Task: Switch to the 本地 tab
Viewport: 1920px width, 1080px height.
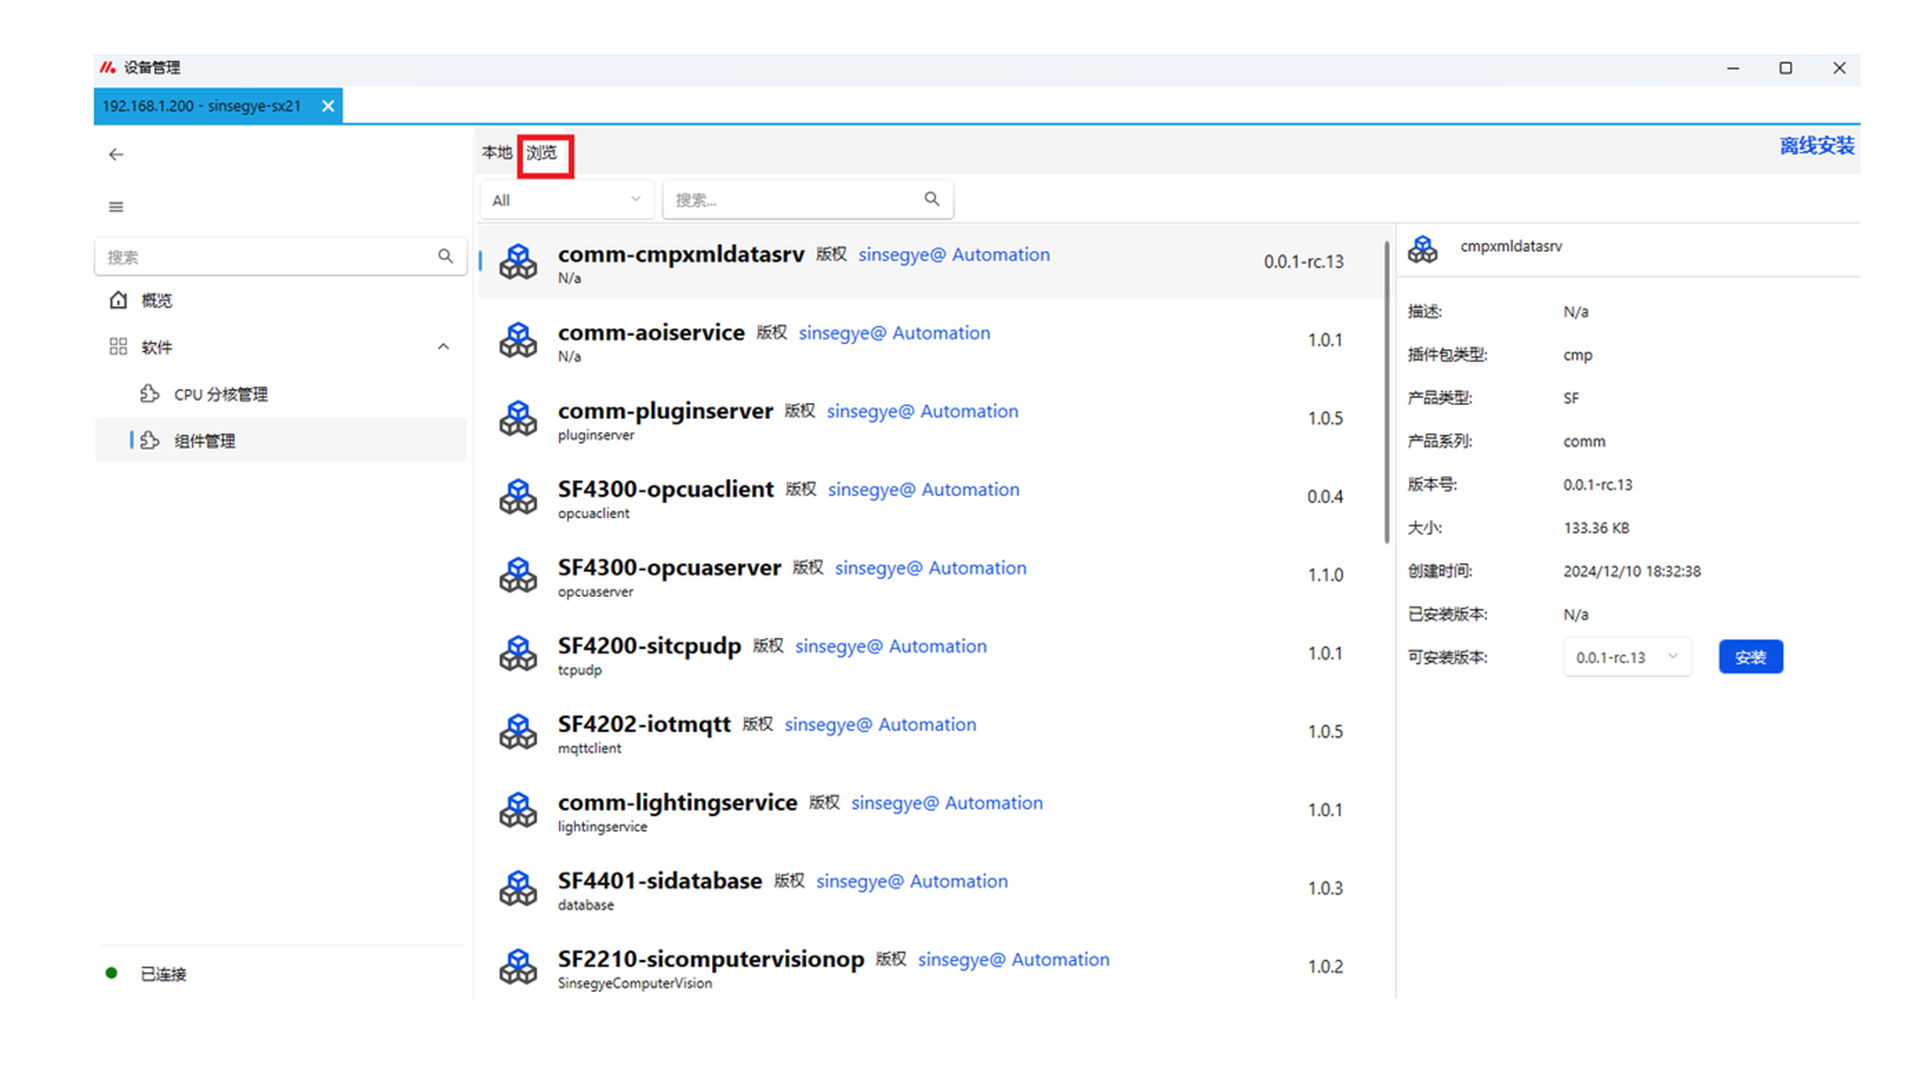Action: pyautogui.click(x=496, y=152)
